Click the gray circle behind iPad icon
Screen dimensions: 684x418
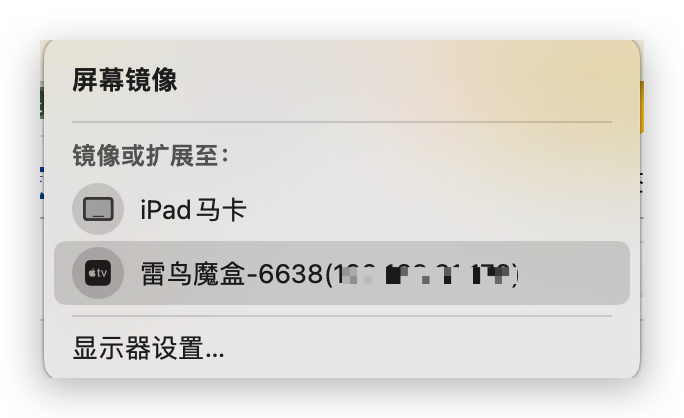[98, 209]
